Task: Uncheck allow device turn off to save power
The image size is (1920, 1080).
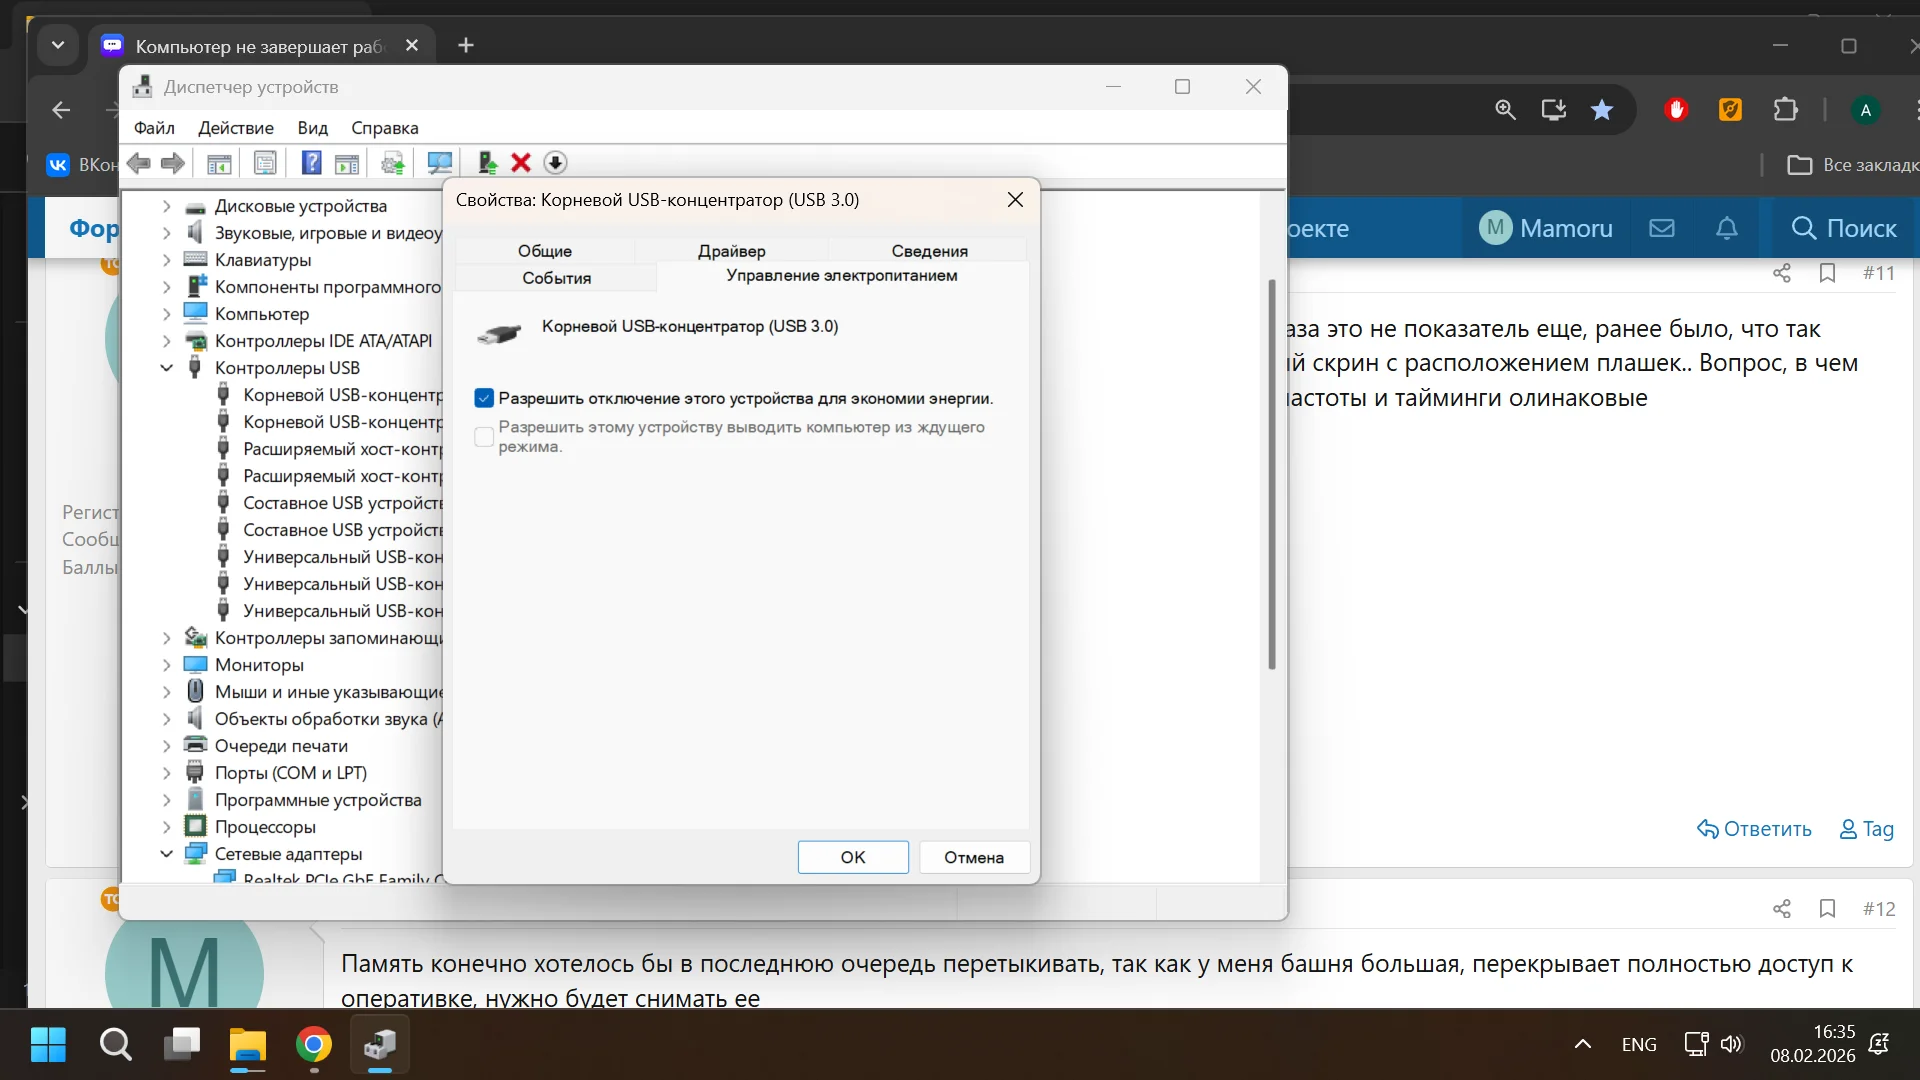Action: click(x=484, y=399)
